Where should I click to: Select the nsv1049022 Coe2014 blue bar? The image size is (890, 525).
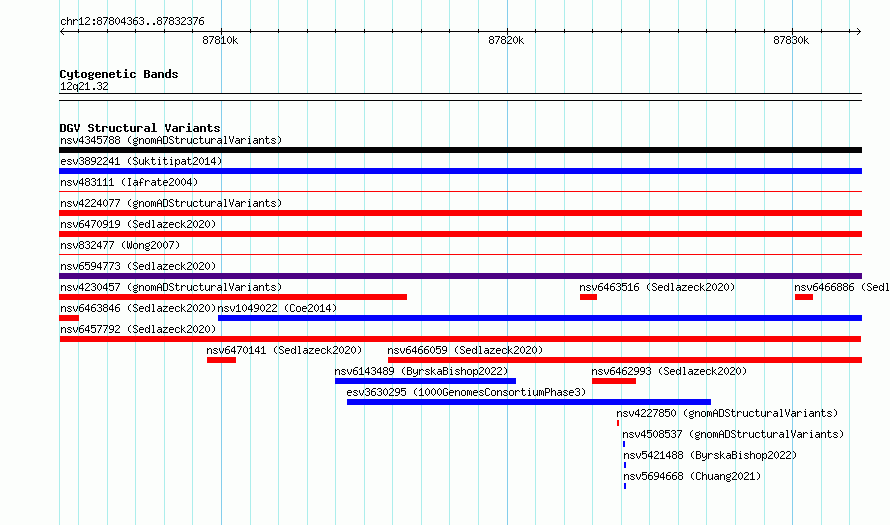tap(540, 318)
